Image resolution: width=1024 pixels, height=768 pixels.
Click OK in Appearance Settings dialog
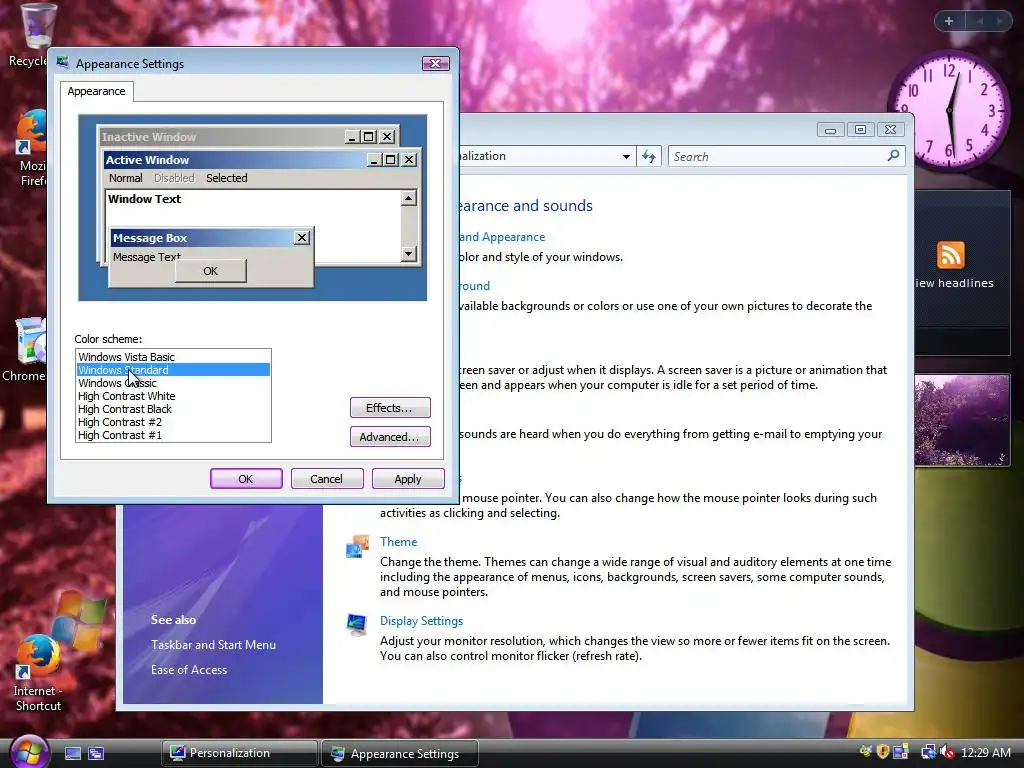point(246,479)
